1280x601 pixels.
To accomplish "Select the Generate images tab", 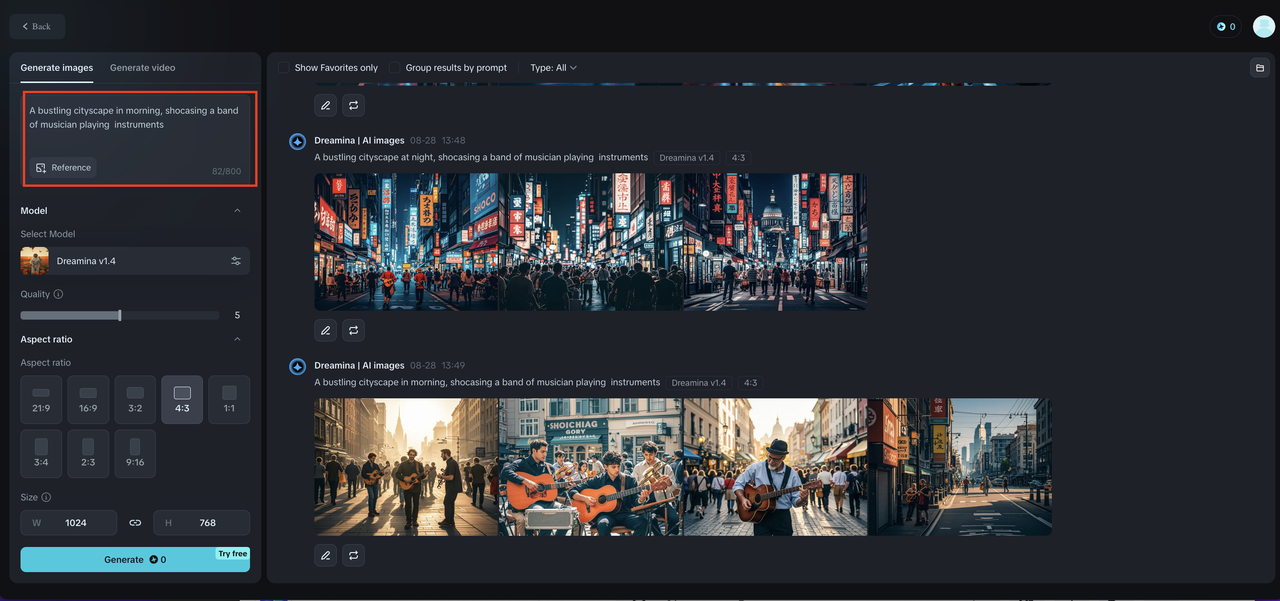I will pos(57,68).
